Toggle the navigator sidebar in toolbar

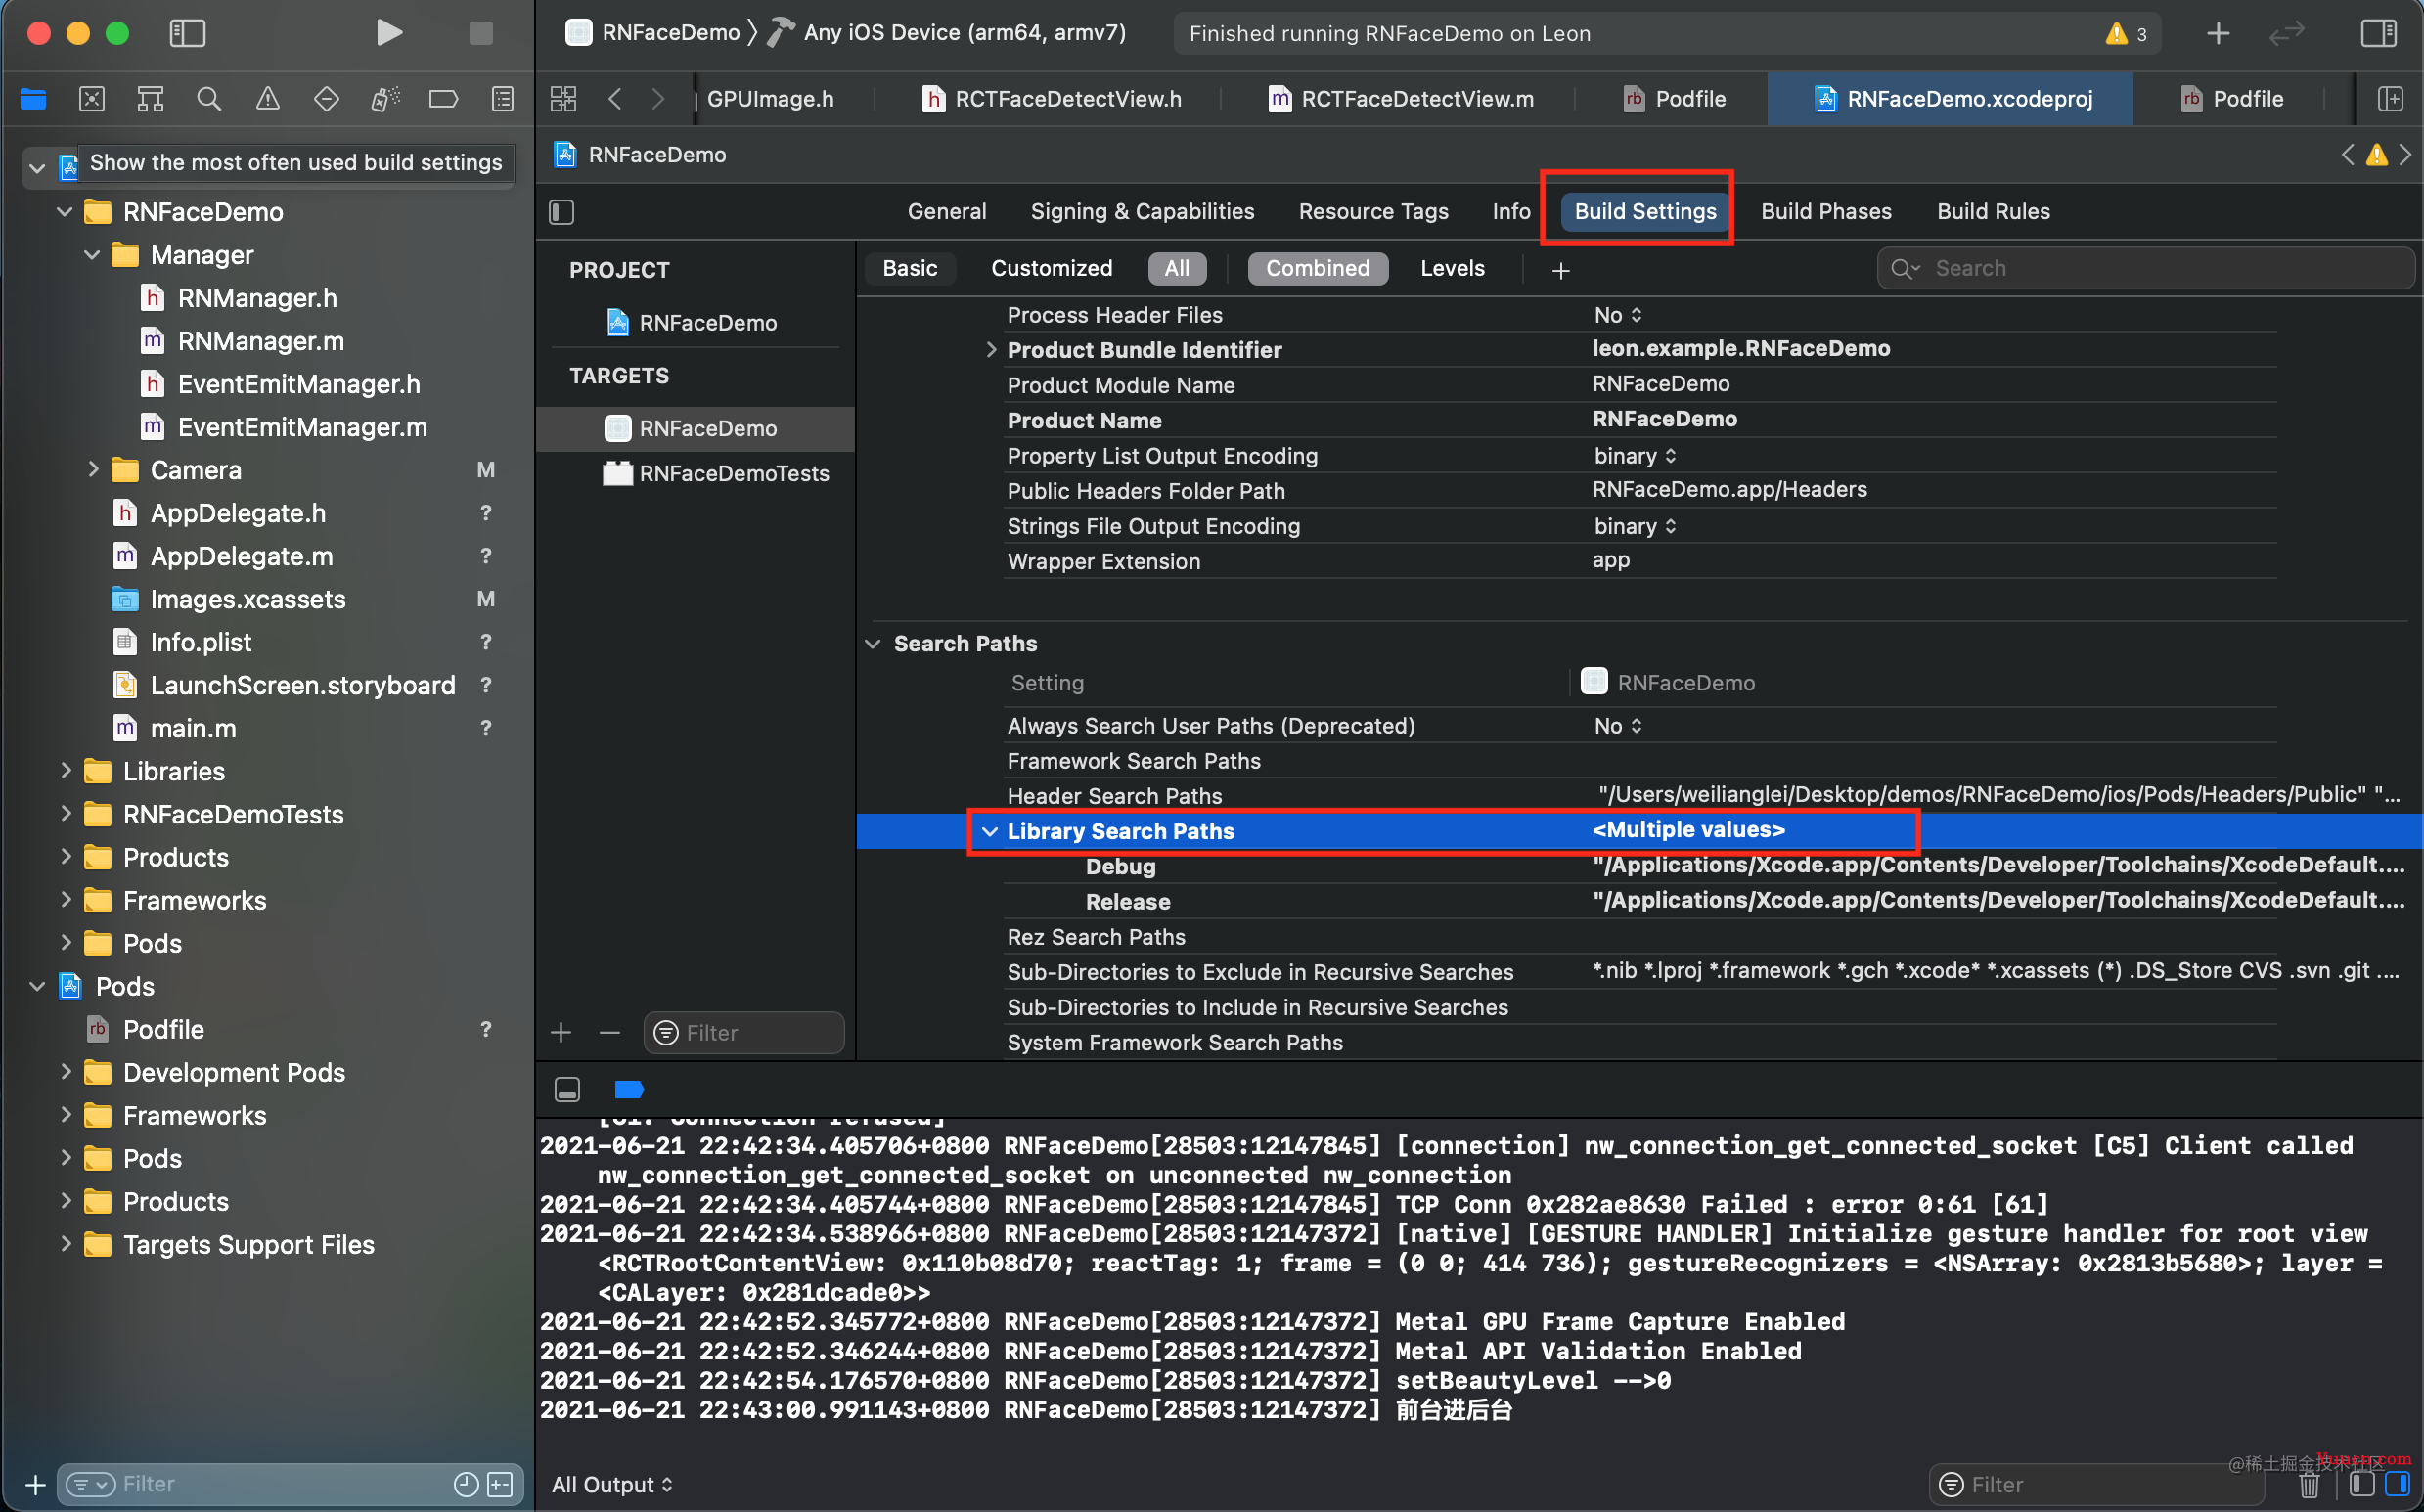coord(187,33)
